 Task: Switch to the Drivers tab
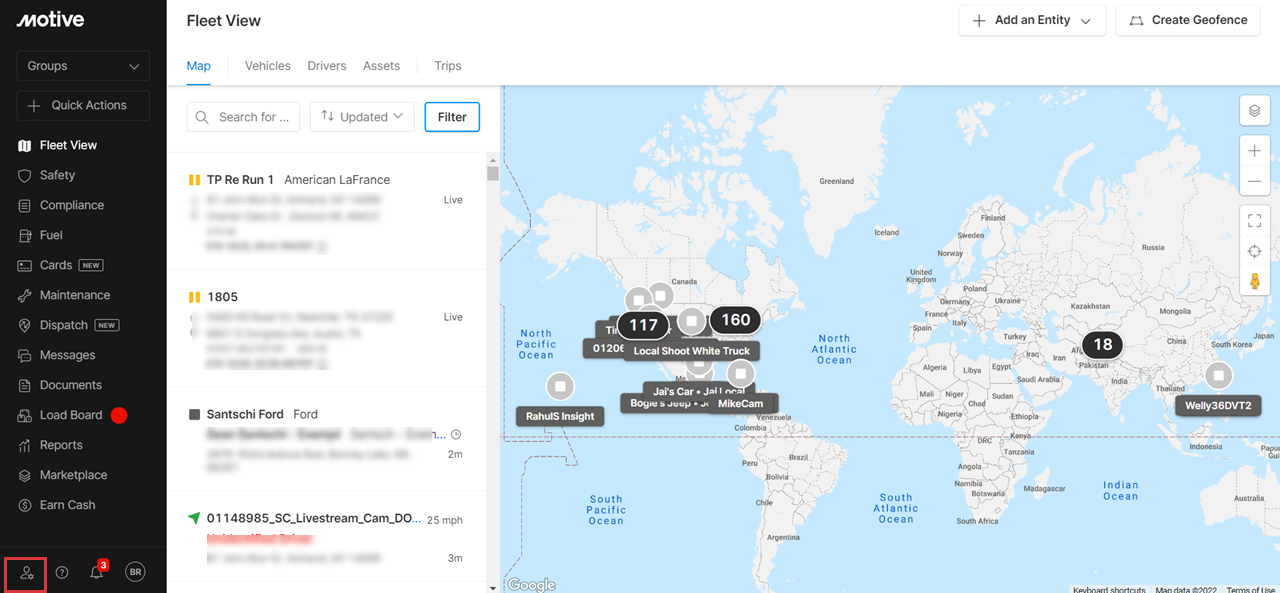pyautogui.click(x=327, y=66)
